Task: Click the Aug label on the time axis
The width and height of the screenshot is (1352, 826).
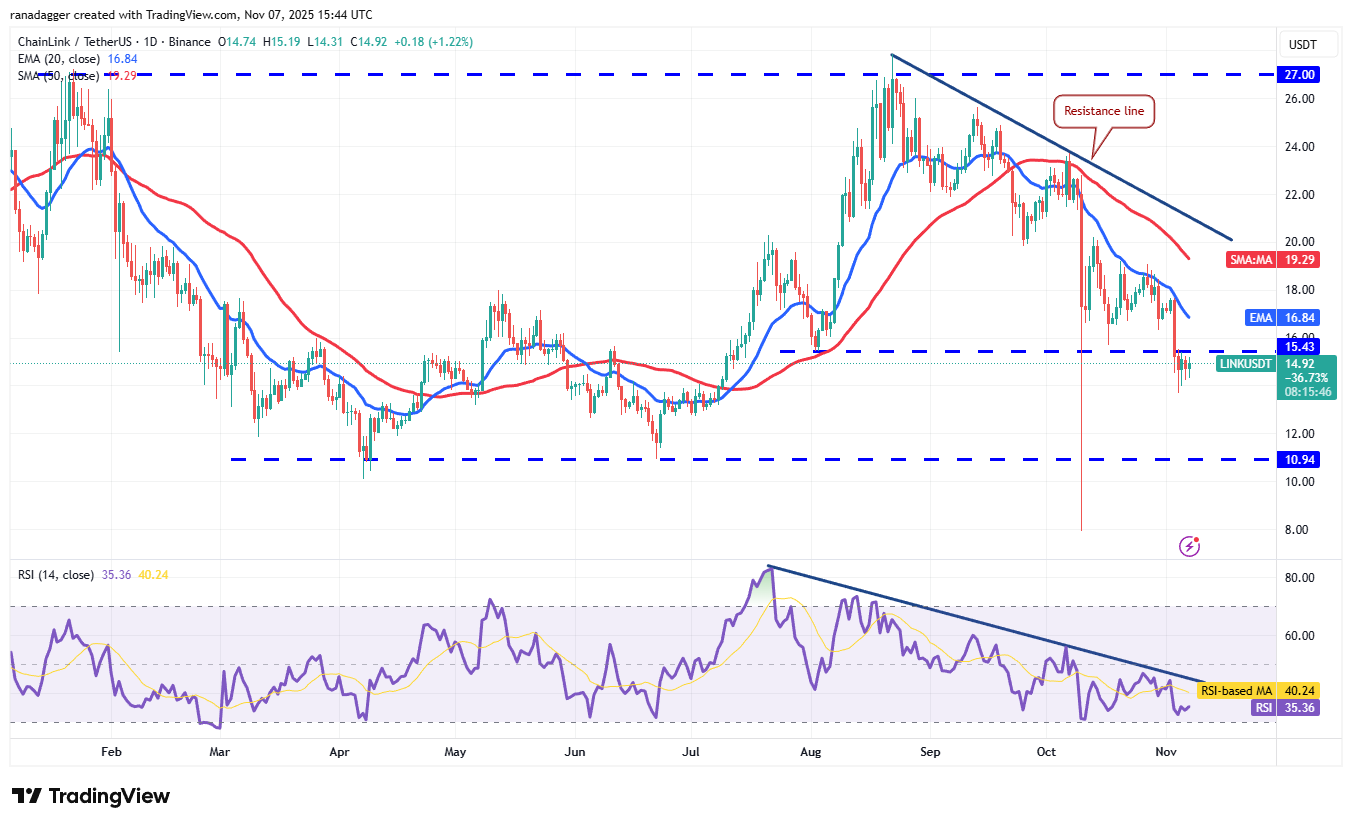Action: pos(810,751)
